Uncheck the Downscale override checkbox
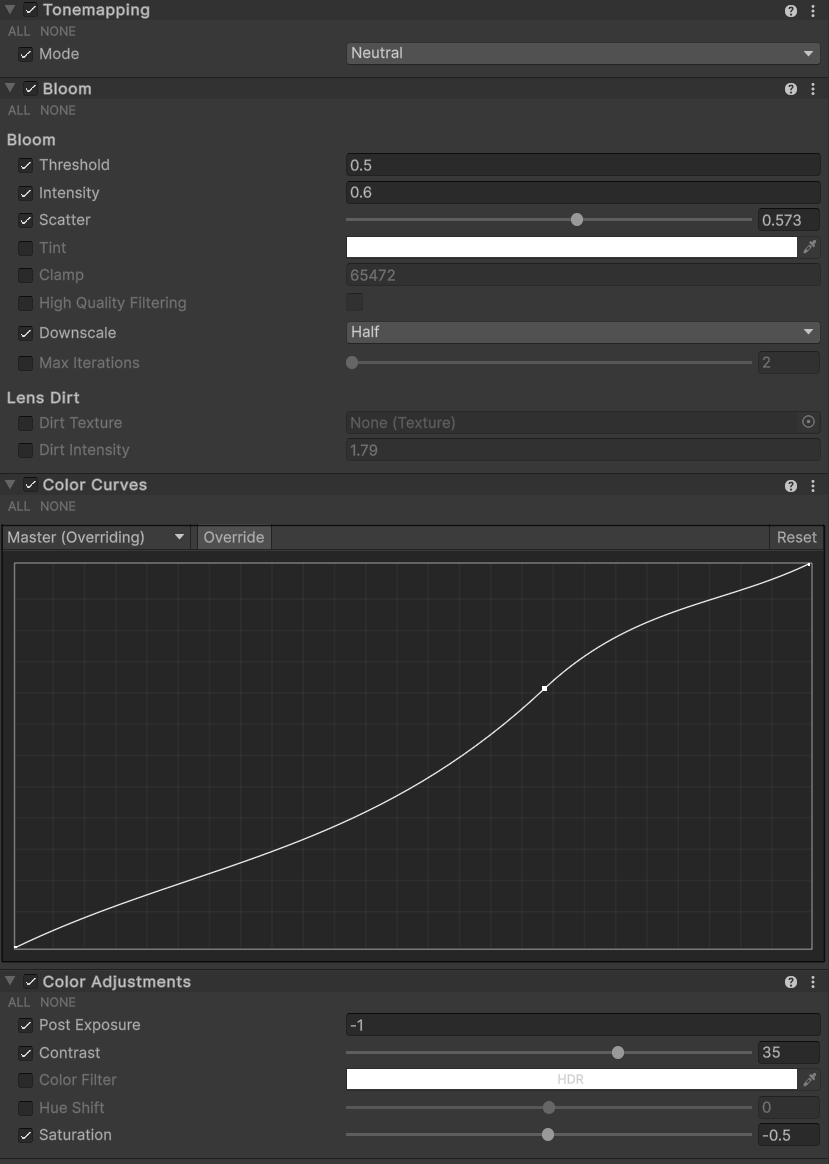829x1164 pixels. (25, 333)
